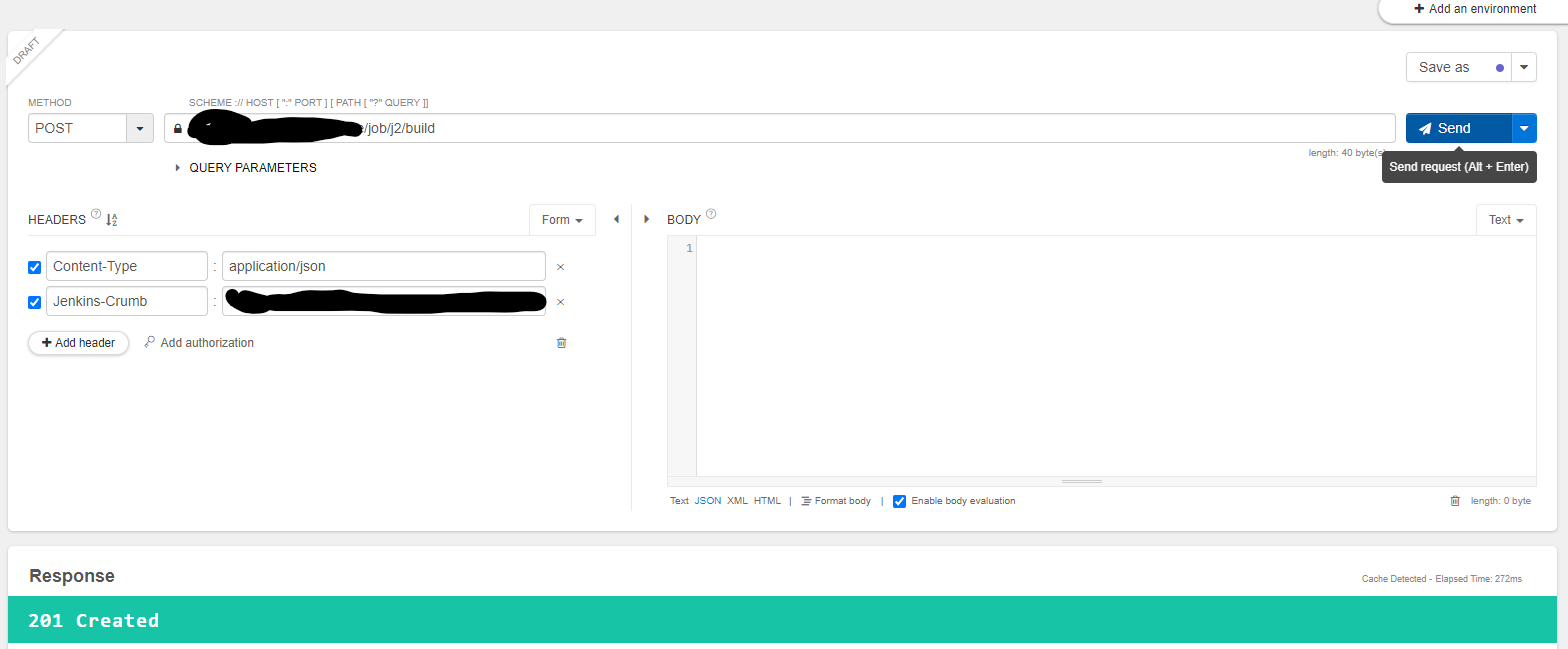Delete all headers trash icon
The width and height of the screenshot is (1568, 649).
pyautogui.click(x=561, y=343)
